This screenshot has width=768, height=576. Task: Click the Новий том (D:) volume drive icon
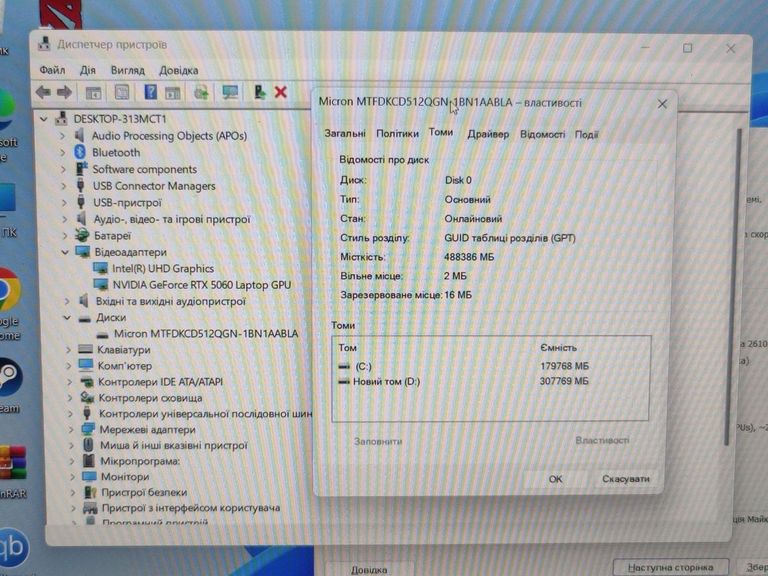344,382
